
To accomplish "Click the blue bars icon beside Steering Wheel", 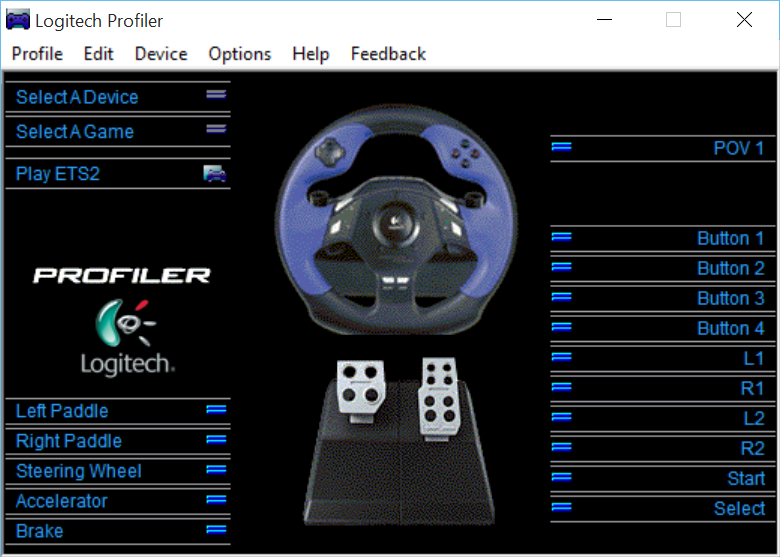I will 216,469.
